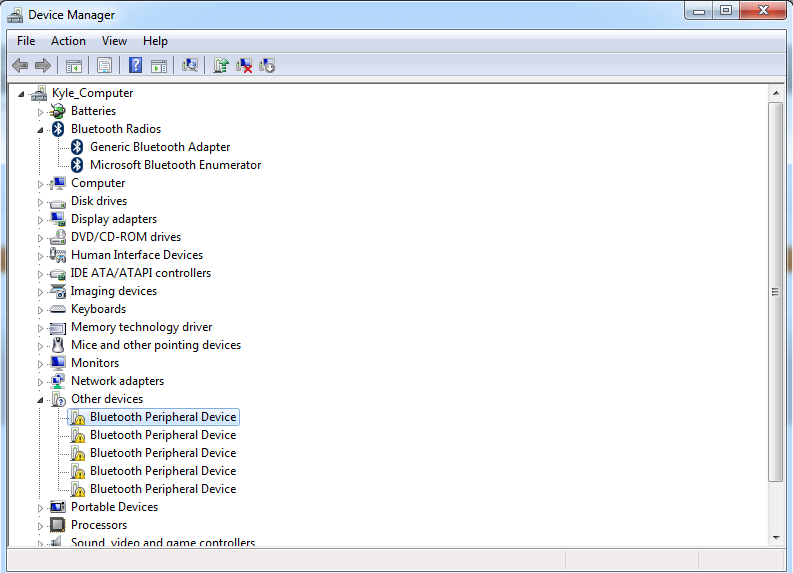Click the Keyboards category icon
The height and width of the screenshot is (573, 793).
coord(58,309)
